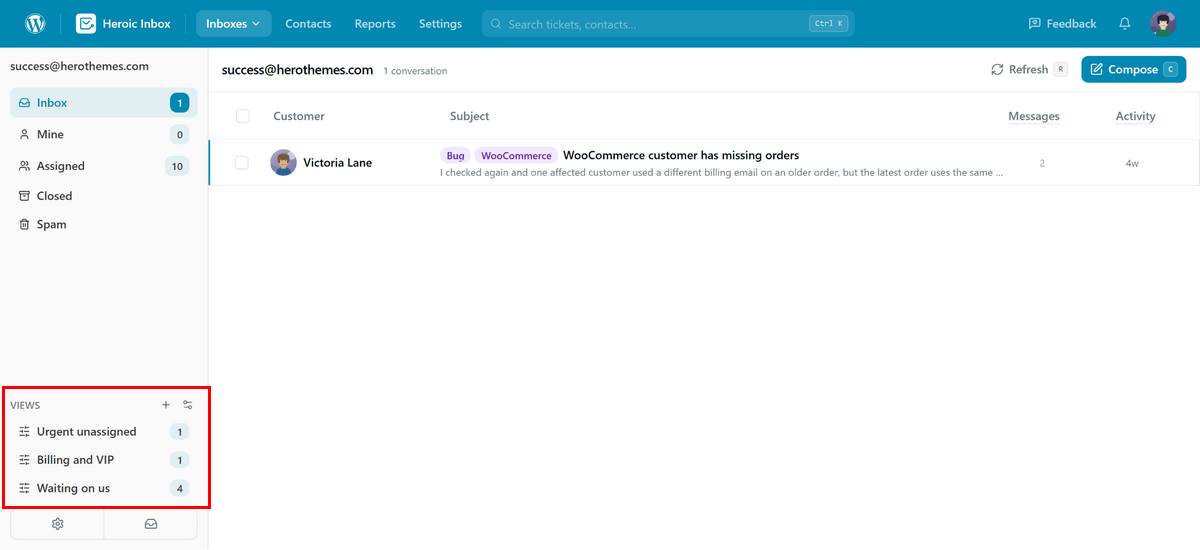Image resolution: width=1200 pixels, height=550 pixels.
Task: Open the Settings menu item
Action: pyautogui.click(x=440, y=23)
